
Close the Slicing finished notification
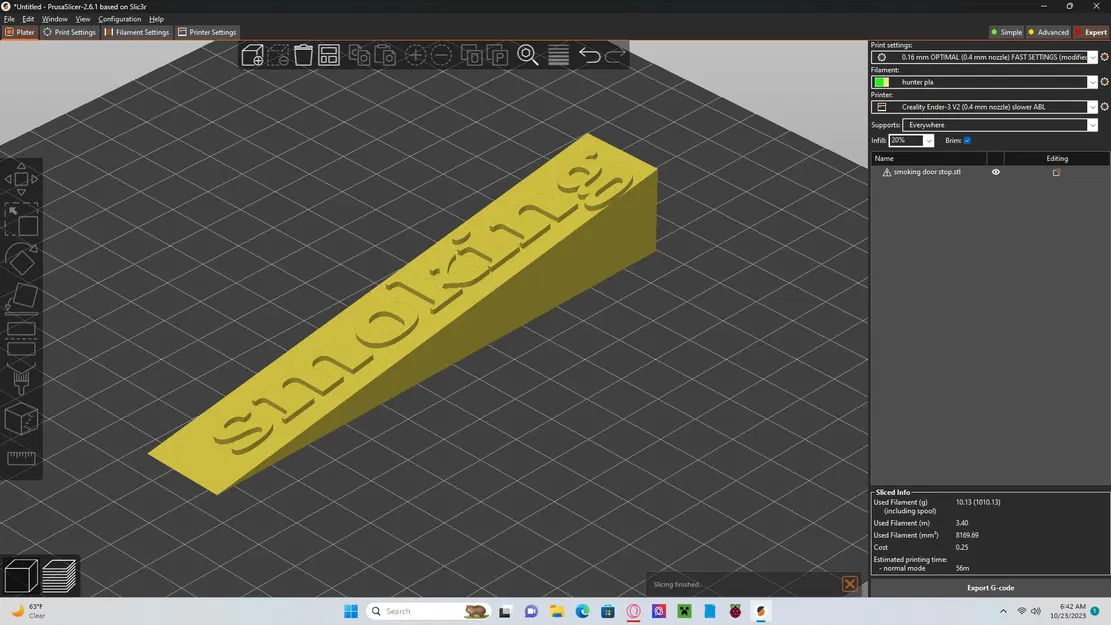[x=850, y=584]
